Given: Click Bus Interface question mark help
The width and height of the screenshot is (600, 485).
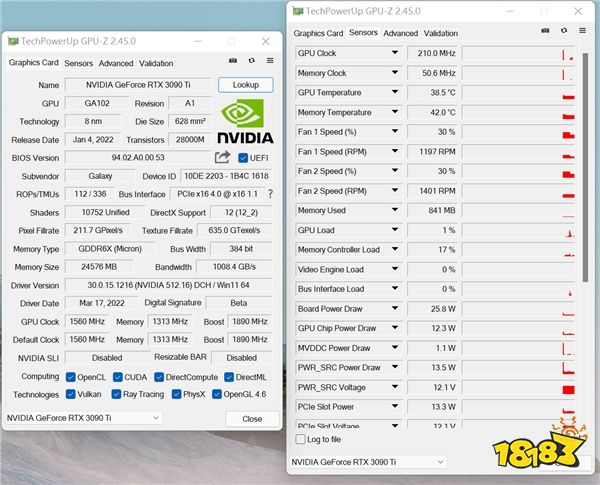Looking at the screenshot, I should click(x=270, y=194).
